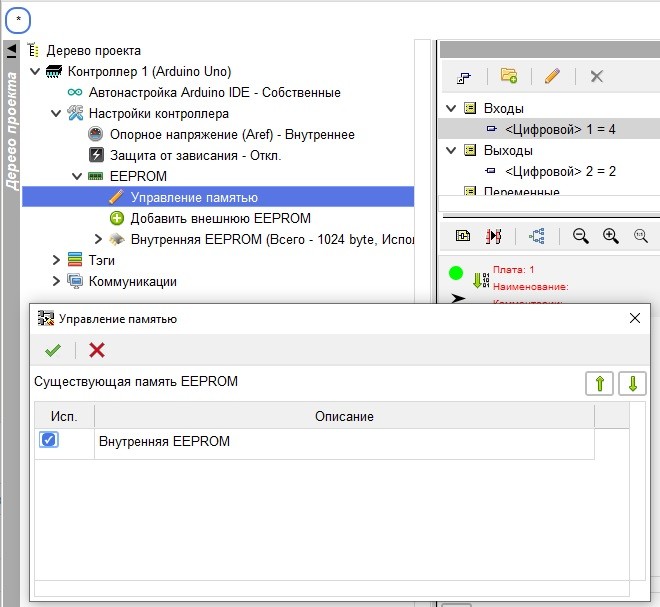Collapse the Настройки контроллера node
660x607 pixels.
click(x=56, y=113)
